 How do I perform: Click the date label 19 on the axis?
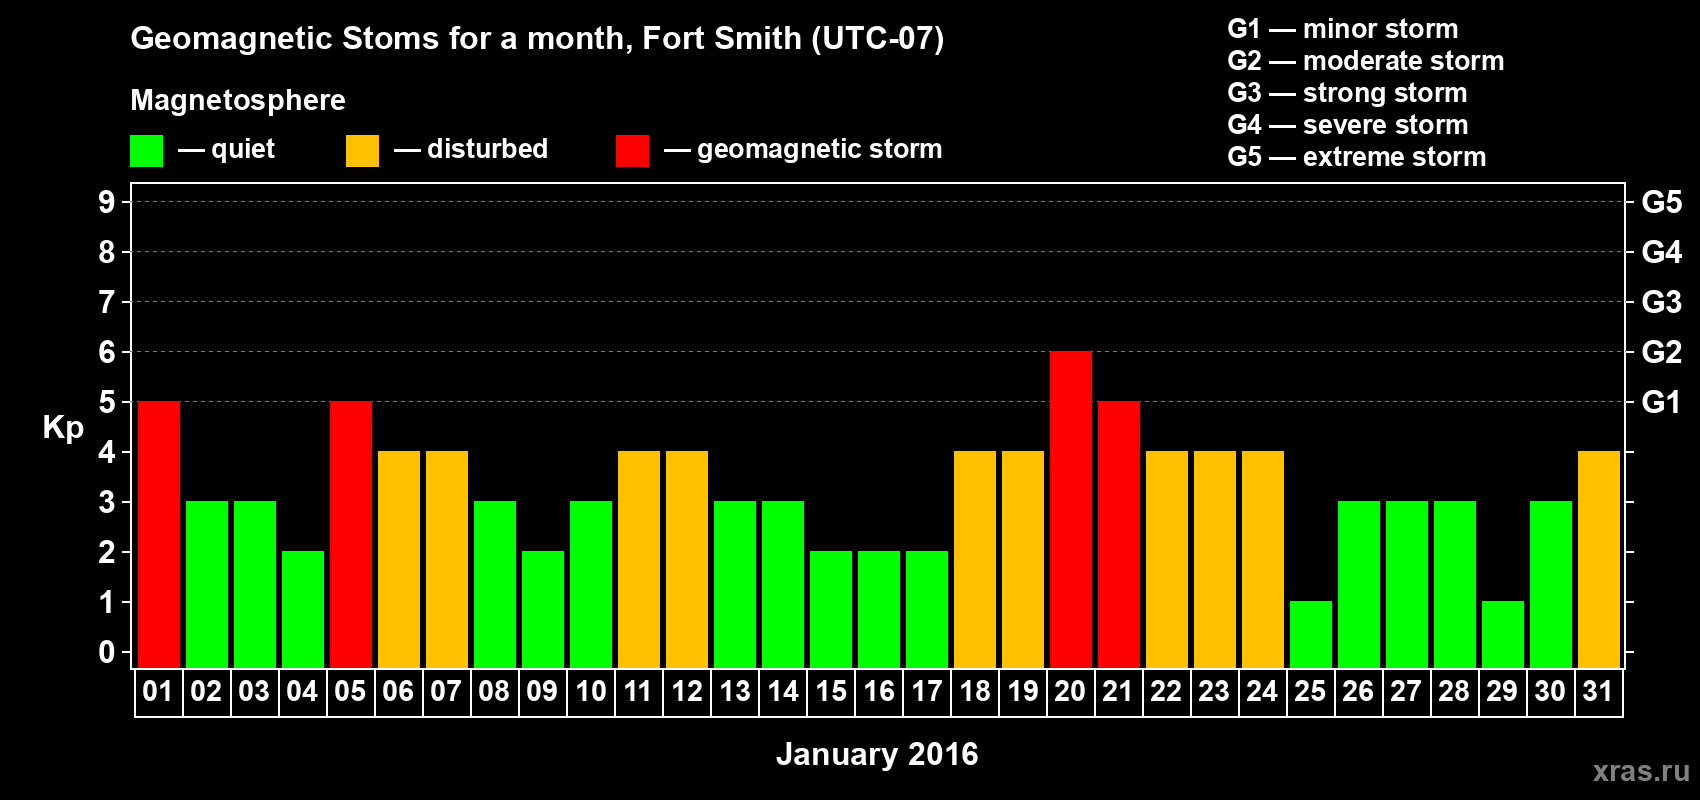(x=1022, y=691)
